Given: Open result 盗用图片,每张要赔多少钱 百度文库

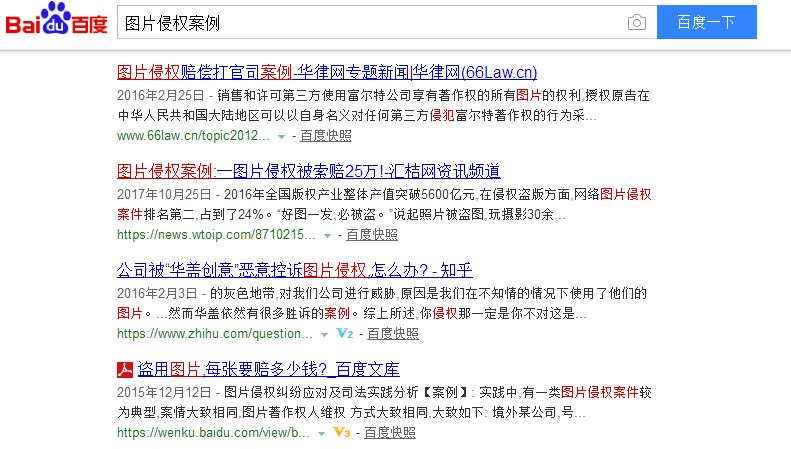Looking at the screenshot, I should pyautogui.click(x=268, y=369).
